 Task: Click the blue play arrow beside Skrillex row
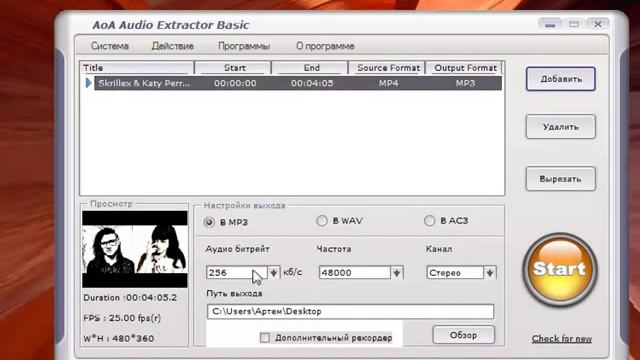point(89,83)
